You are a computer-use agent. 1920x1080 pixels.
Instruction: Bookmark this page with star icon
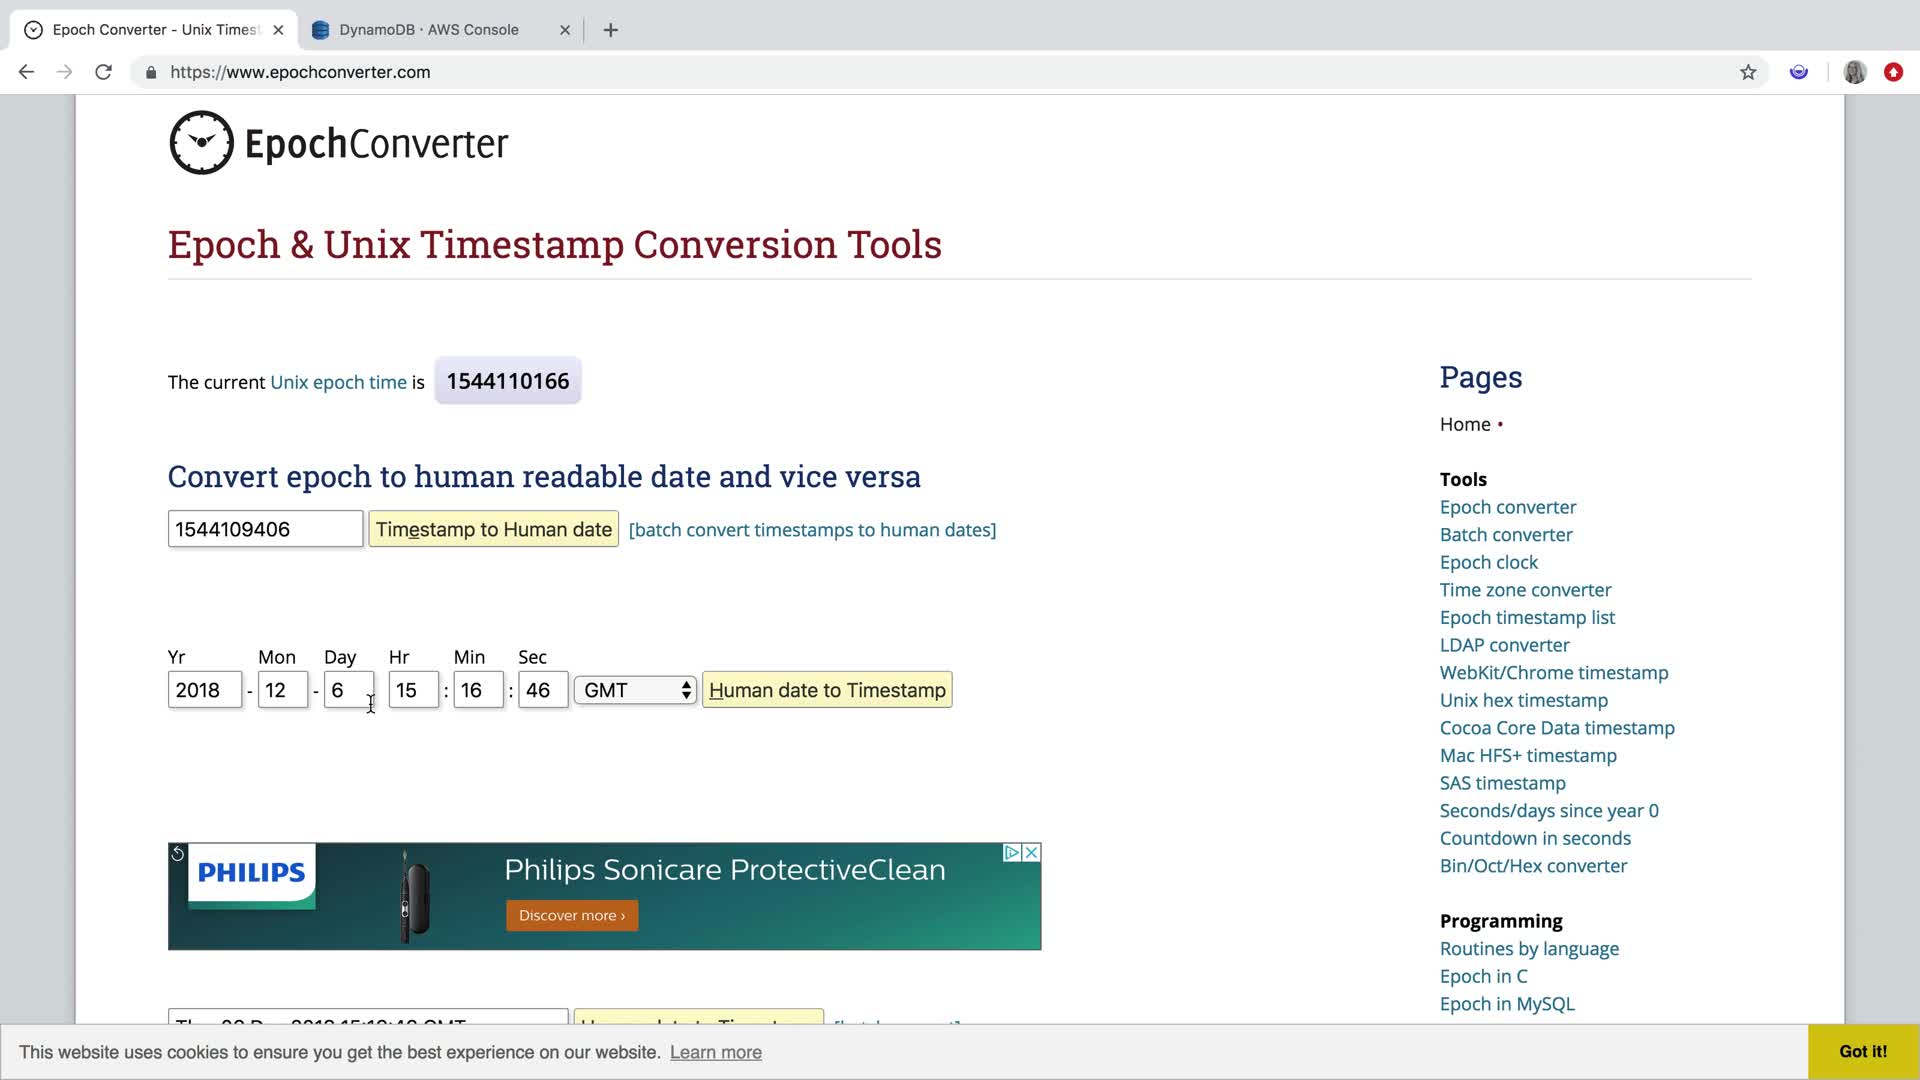click(1747, 72)
